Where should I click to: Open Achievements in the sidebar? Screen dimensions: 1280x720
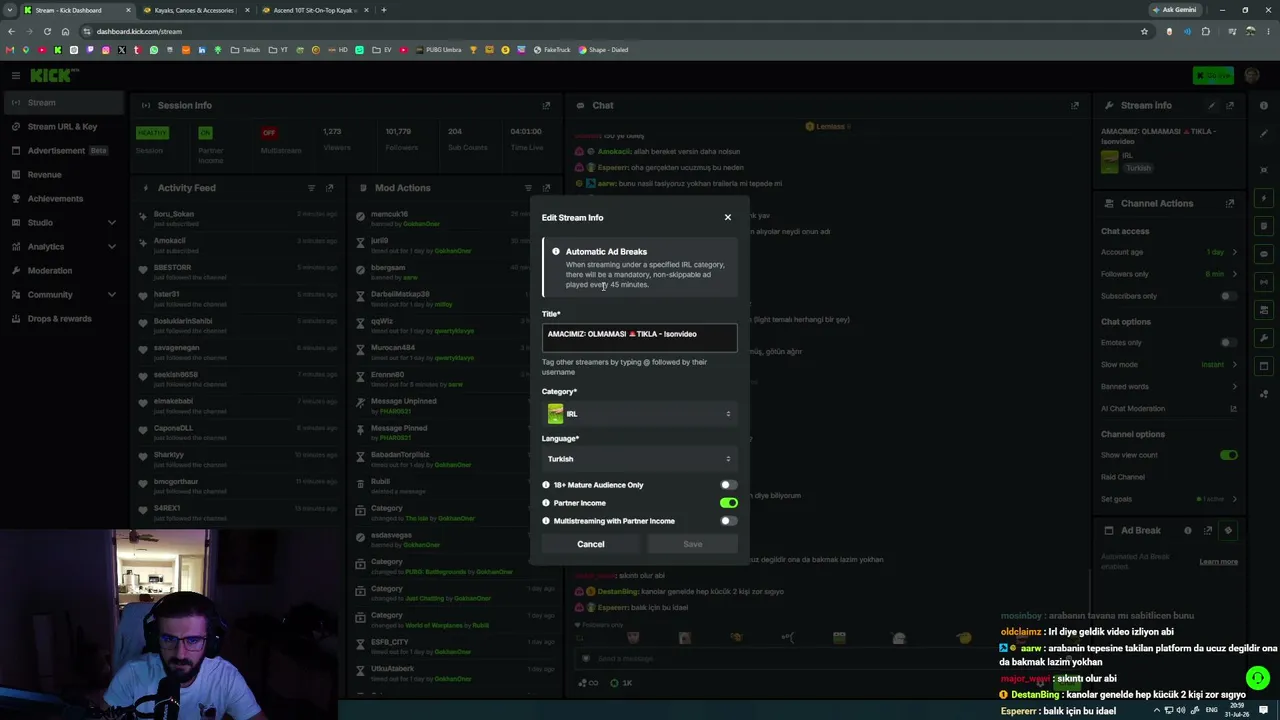click(62, 199)
